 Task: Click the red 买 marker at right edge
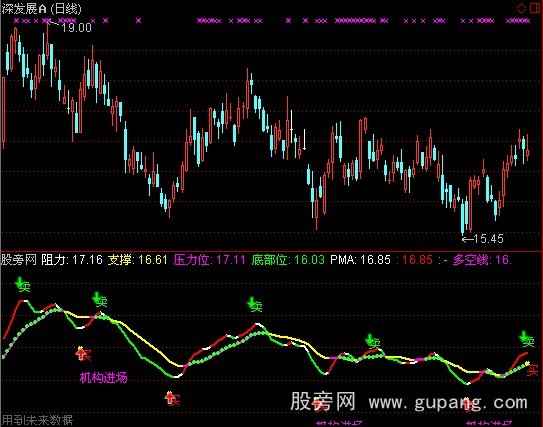coord(532,369)
